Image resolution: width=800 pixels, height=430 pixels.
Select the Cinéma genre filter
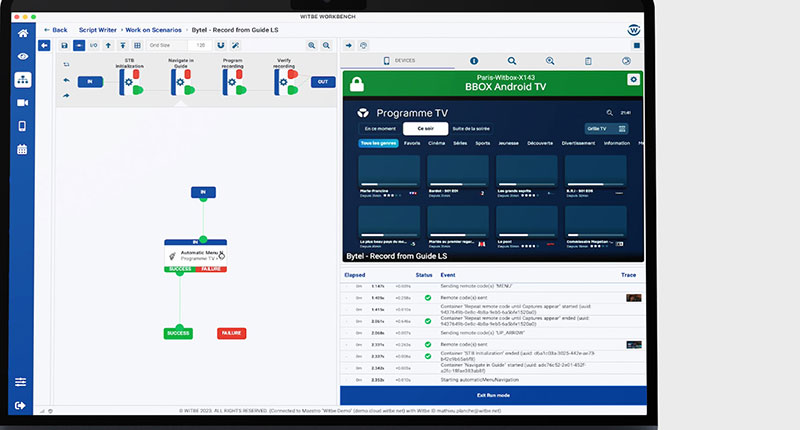pyautogui.click(x=437, y=143)
